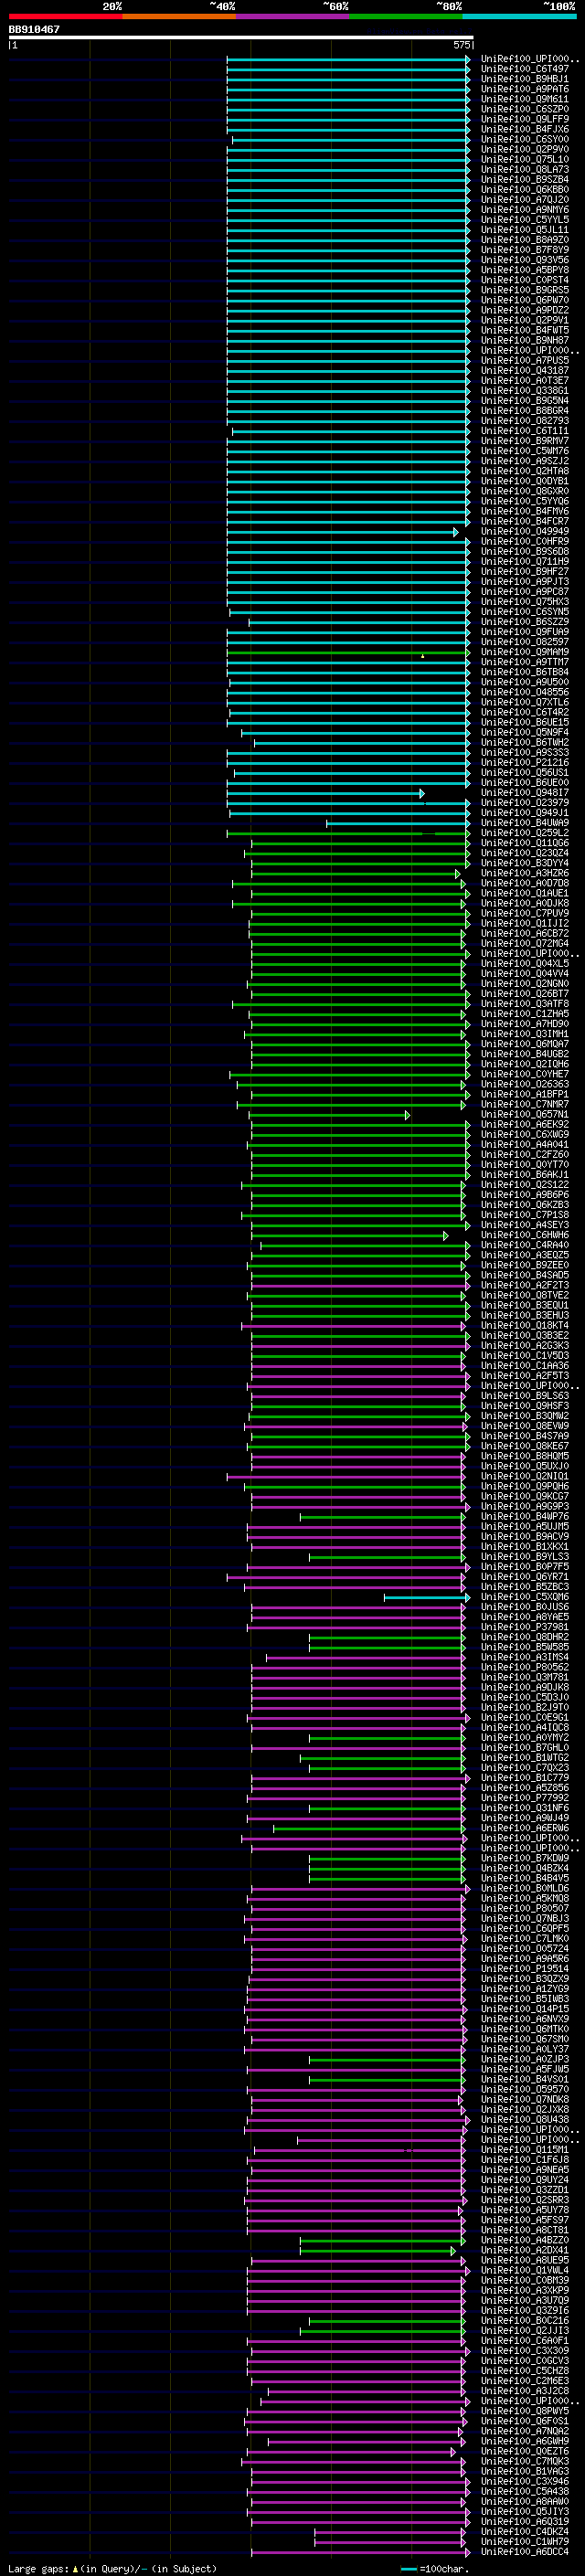Select the UniRef100_B4FMV6 entry
This screenshot has width=585, height=2576.
[x=525, y=511]
